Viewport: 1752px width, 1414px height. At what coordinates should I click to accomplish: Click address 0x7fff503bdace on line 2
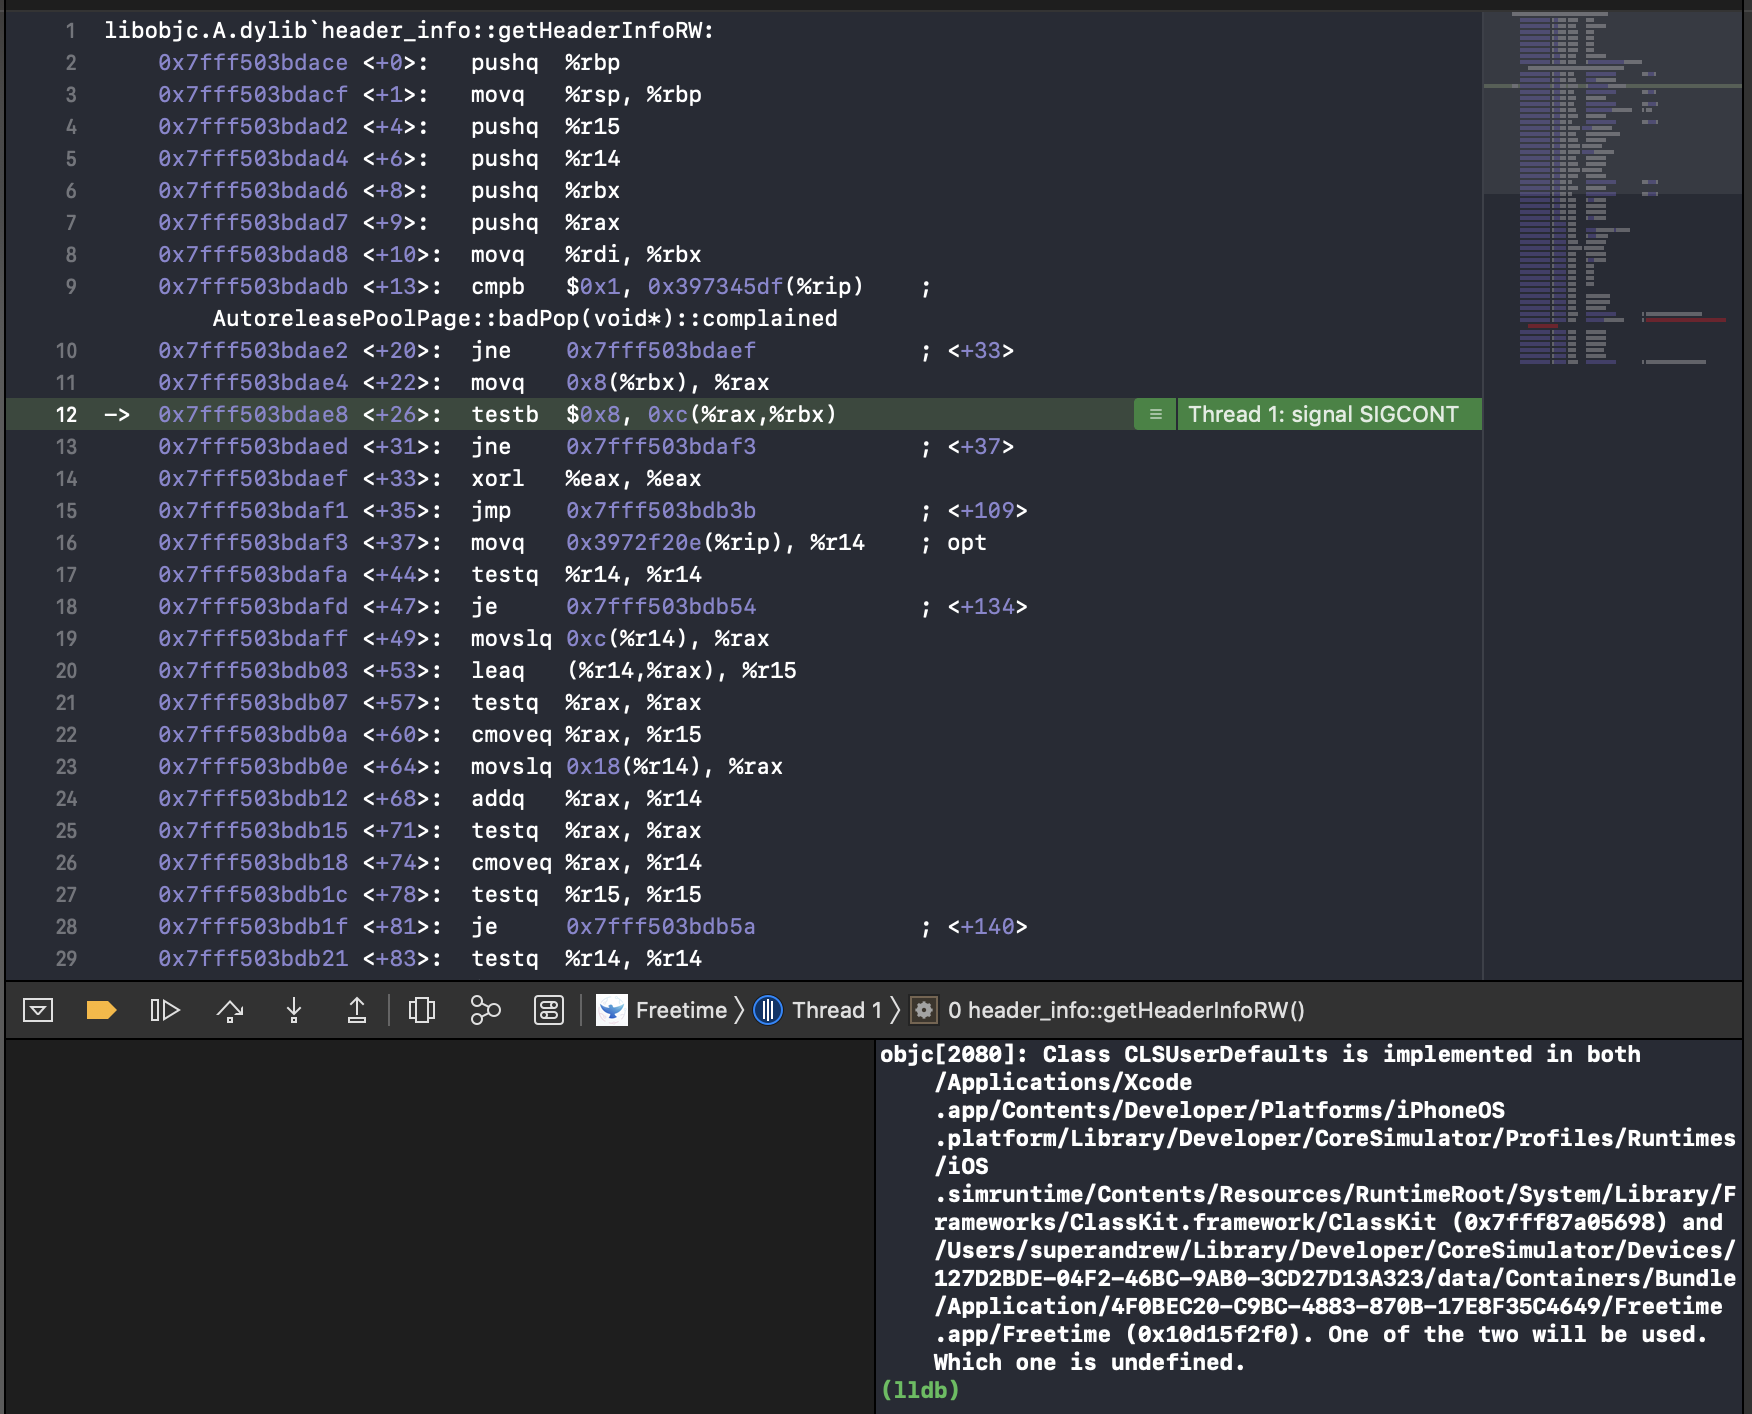(253, 62)
